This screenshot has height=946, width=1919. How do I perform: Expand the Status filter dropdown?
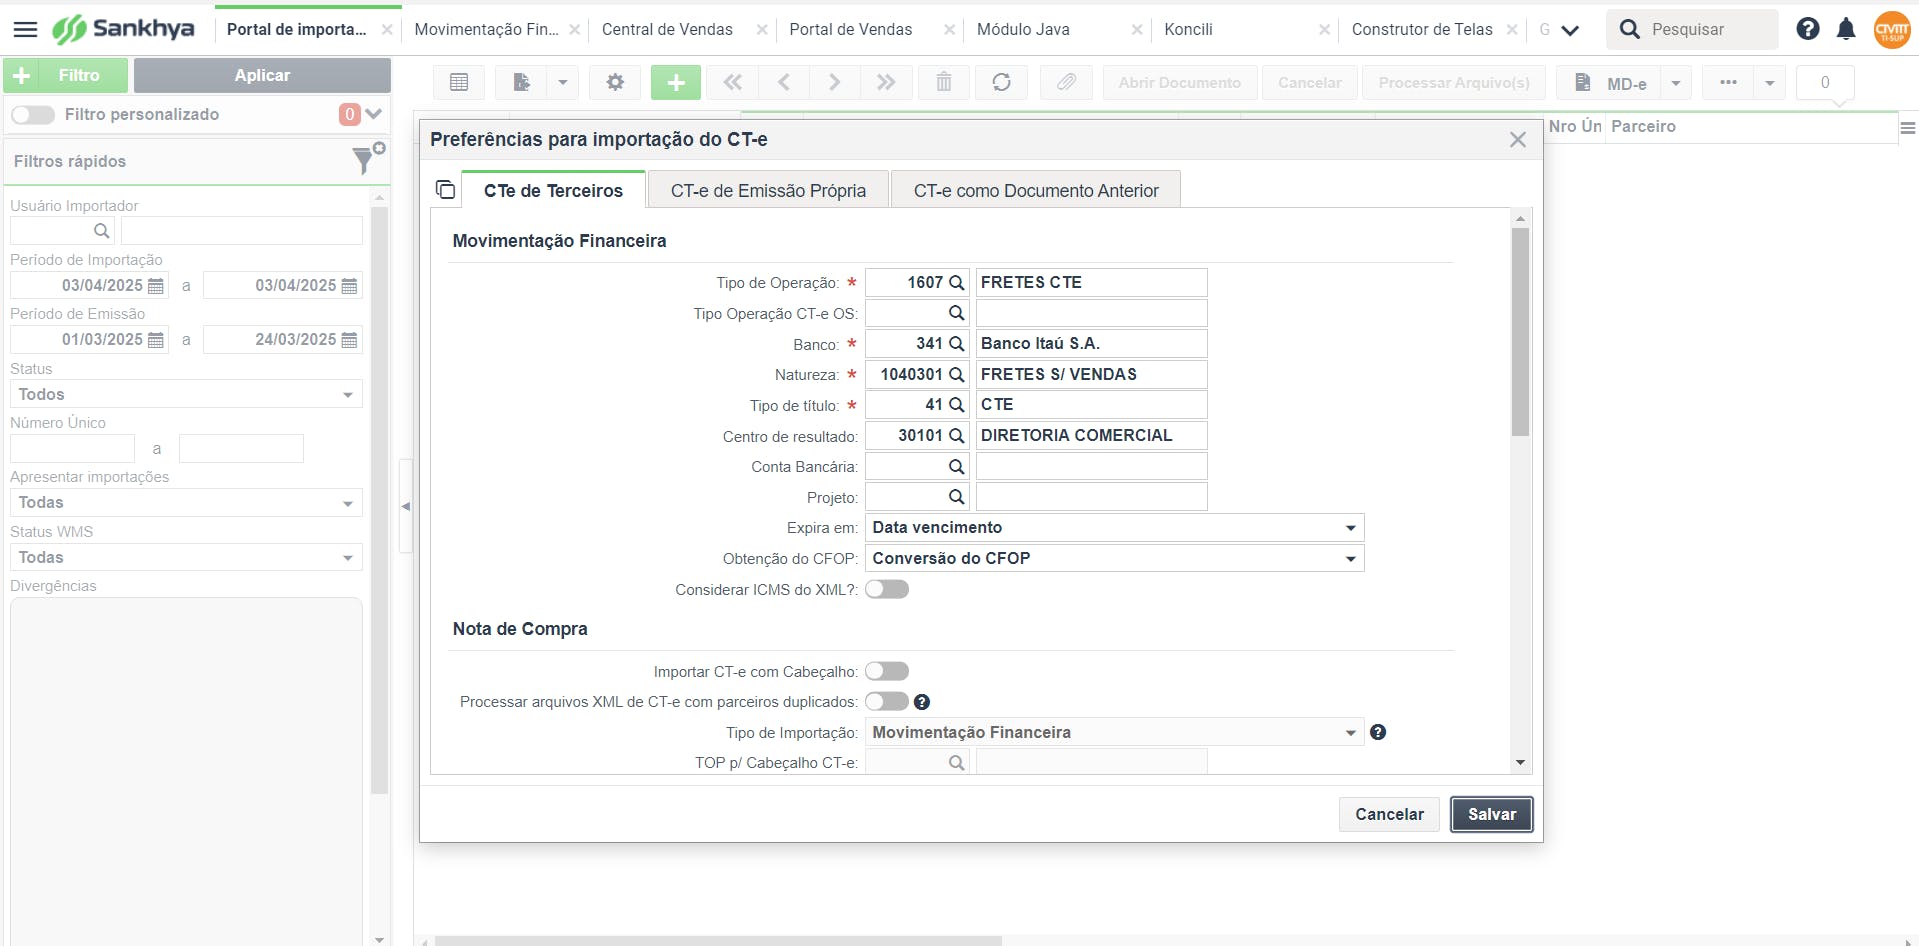(347, 395)
